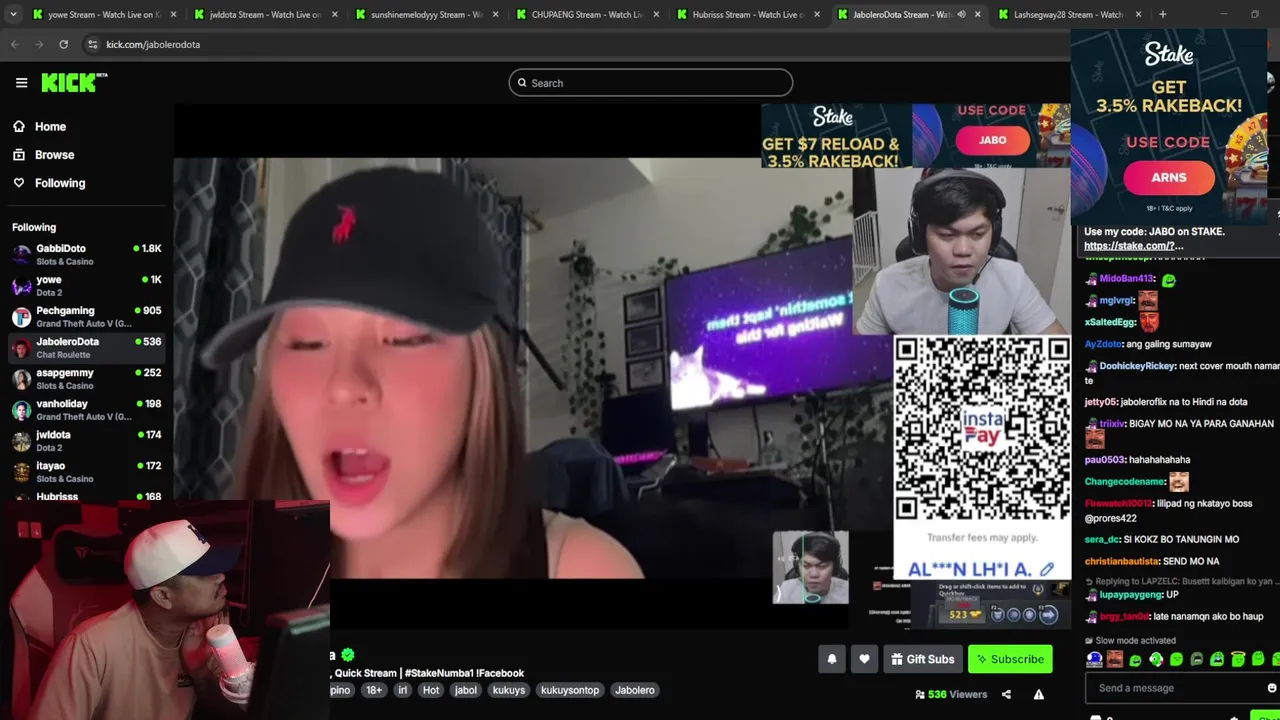Click MidoBan413 username in chat

pos(1127,279)
